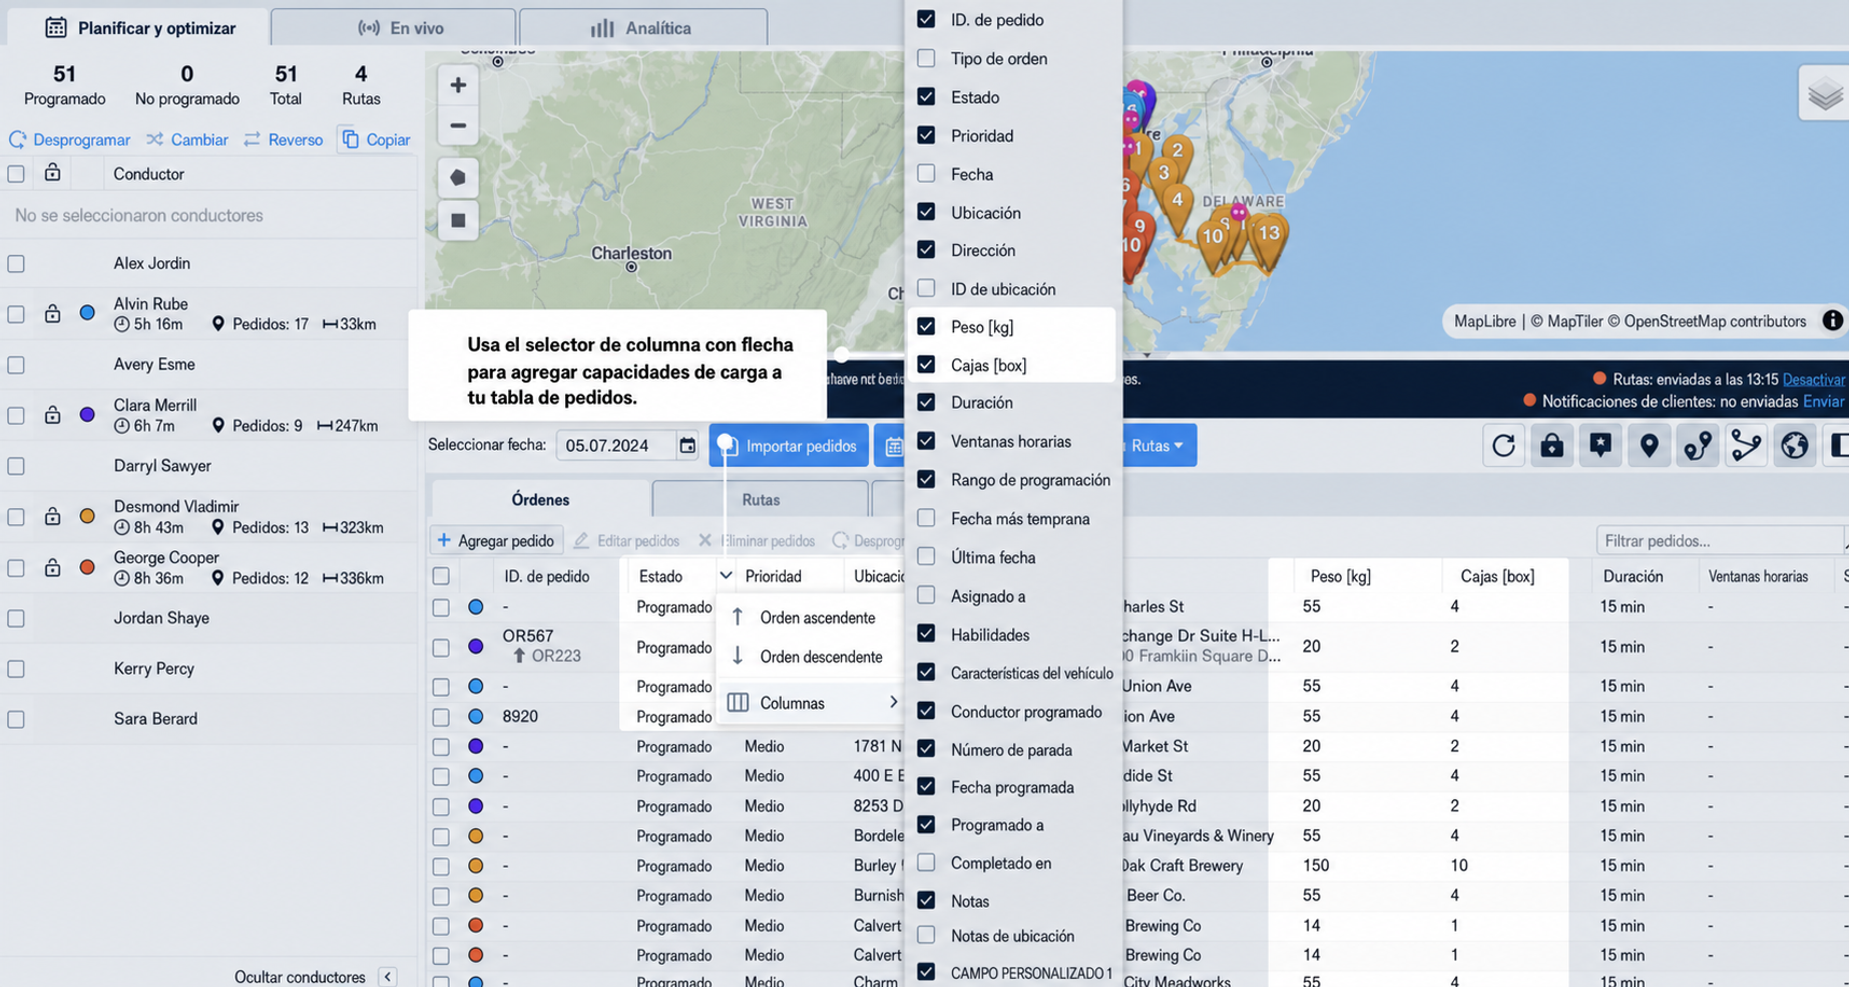Click the starred message bubble toolbar icon
The height and width of the screenshot is (987, 1849).
[x=1600, y=445]
